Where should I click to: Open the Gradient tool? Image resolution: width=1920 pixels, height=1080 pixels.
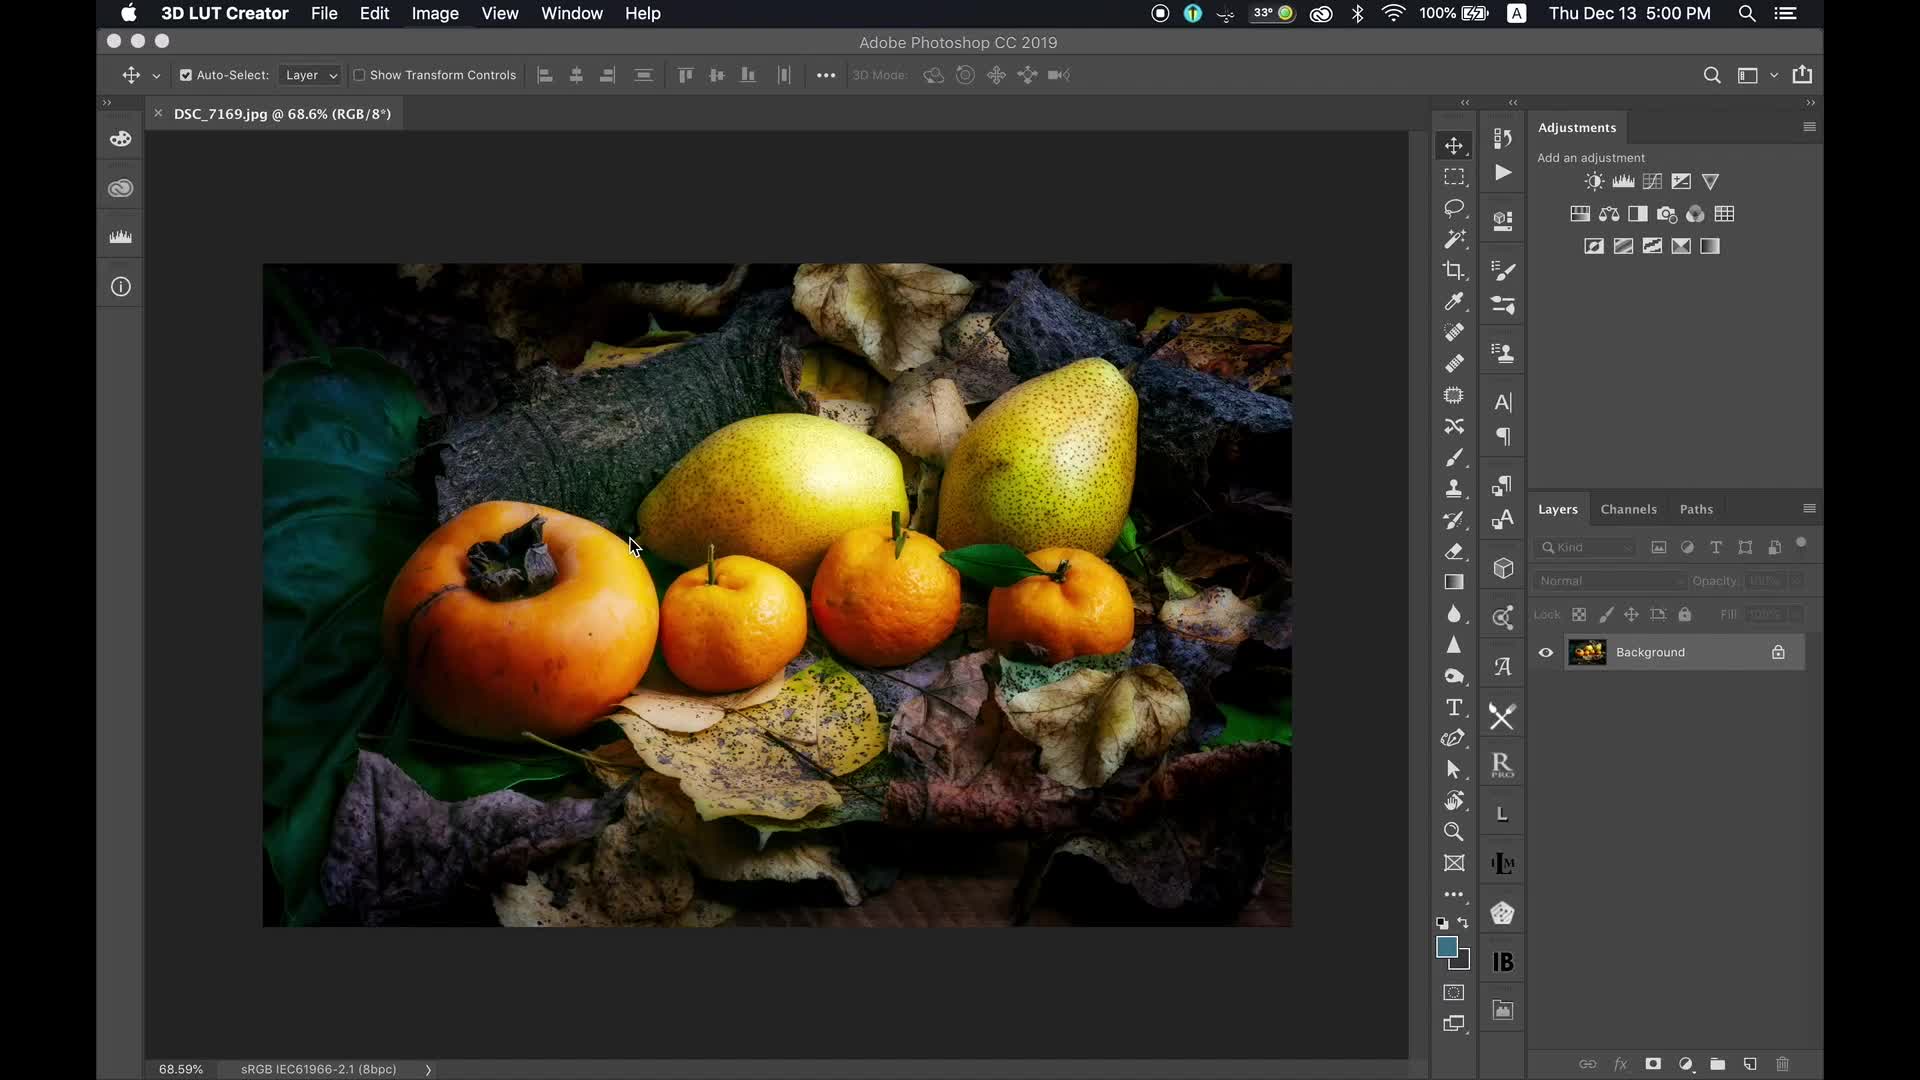(1455, 582)
